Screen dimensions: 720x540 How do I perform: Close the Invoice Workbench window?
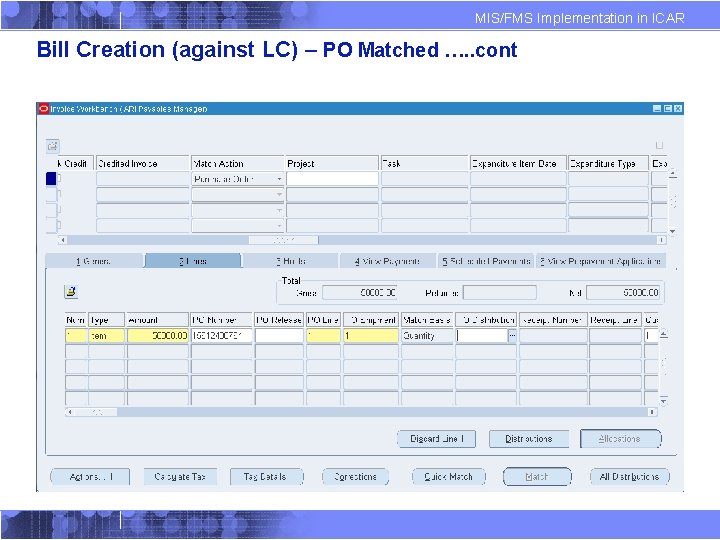(678, 108)
